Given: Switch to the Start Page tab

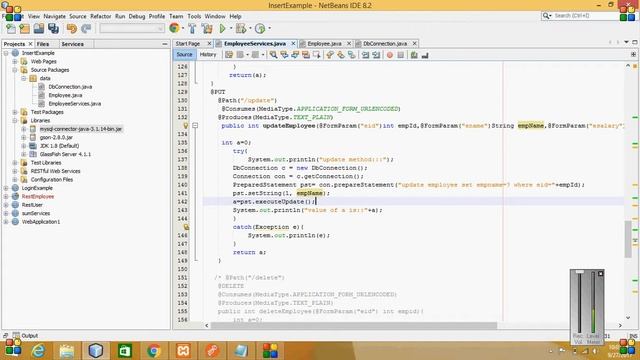Looking at the screenshot, I should point(188,43).
